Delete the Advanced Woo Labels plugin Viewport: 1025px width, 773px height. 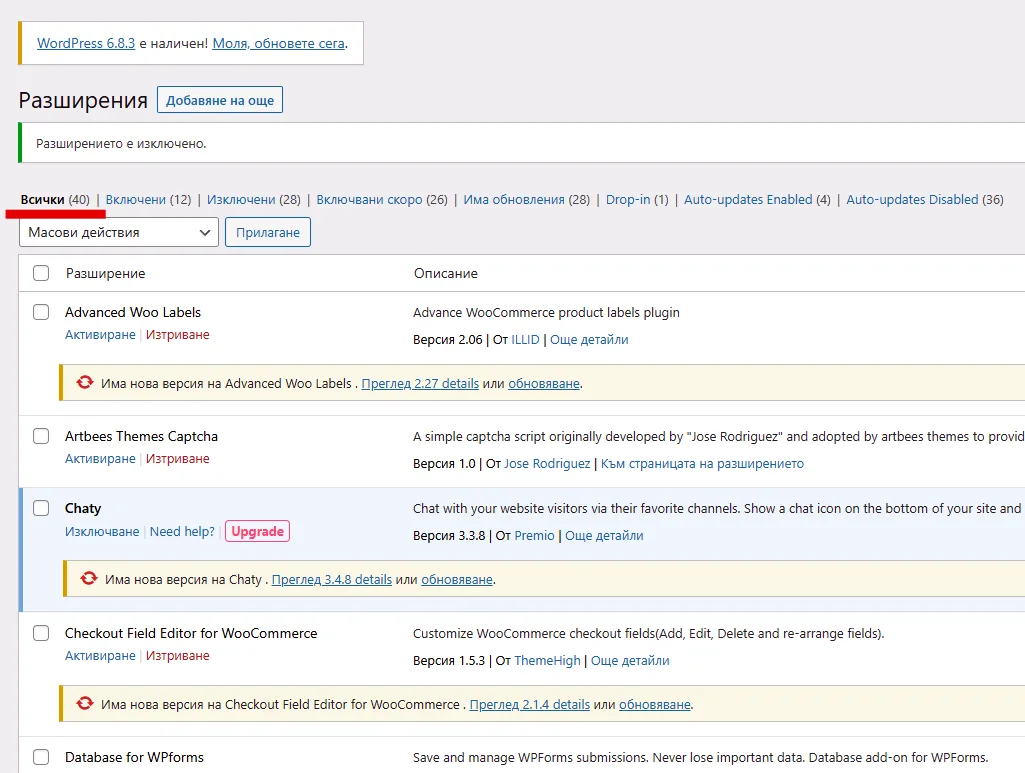point(178,335)
